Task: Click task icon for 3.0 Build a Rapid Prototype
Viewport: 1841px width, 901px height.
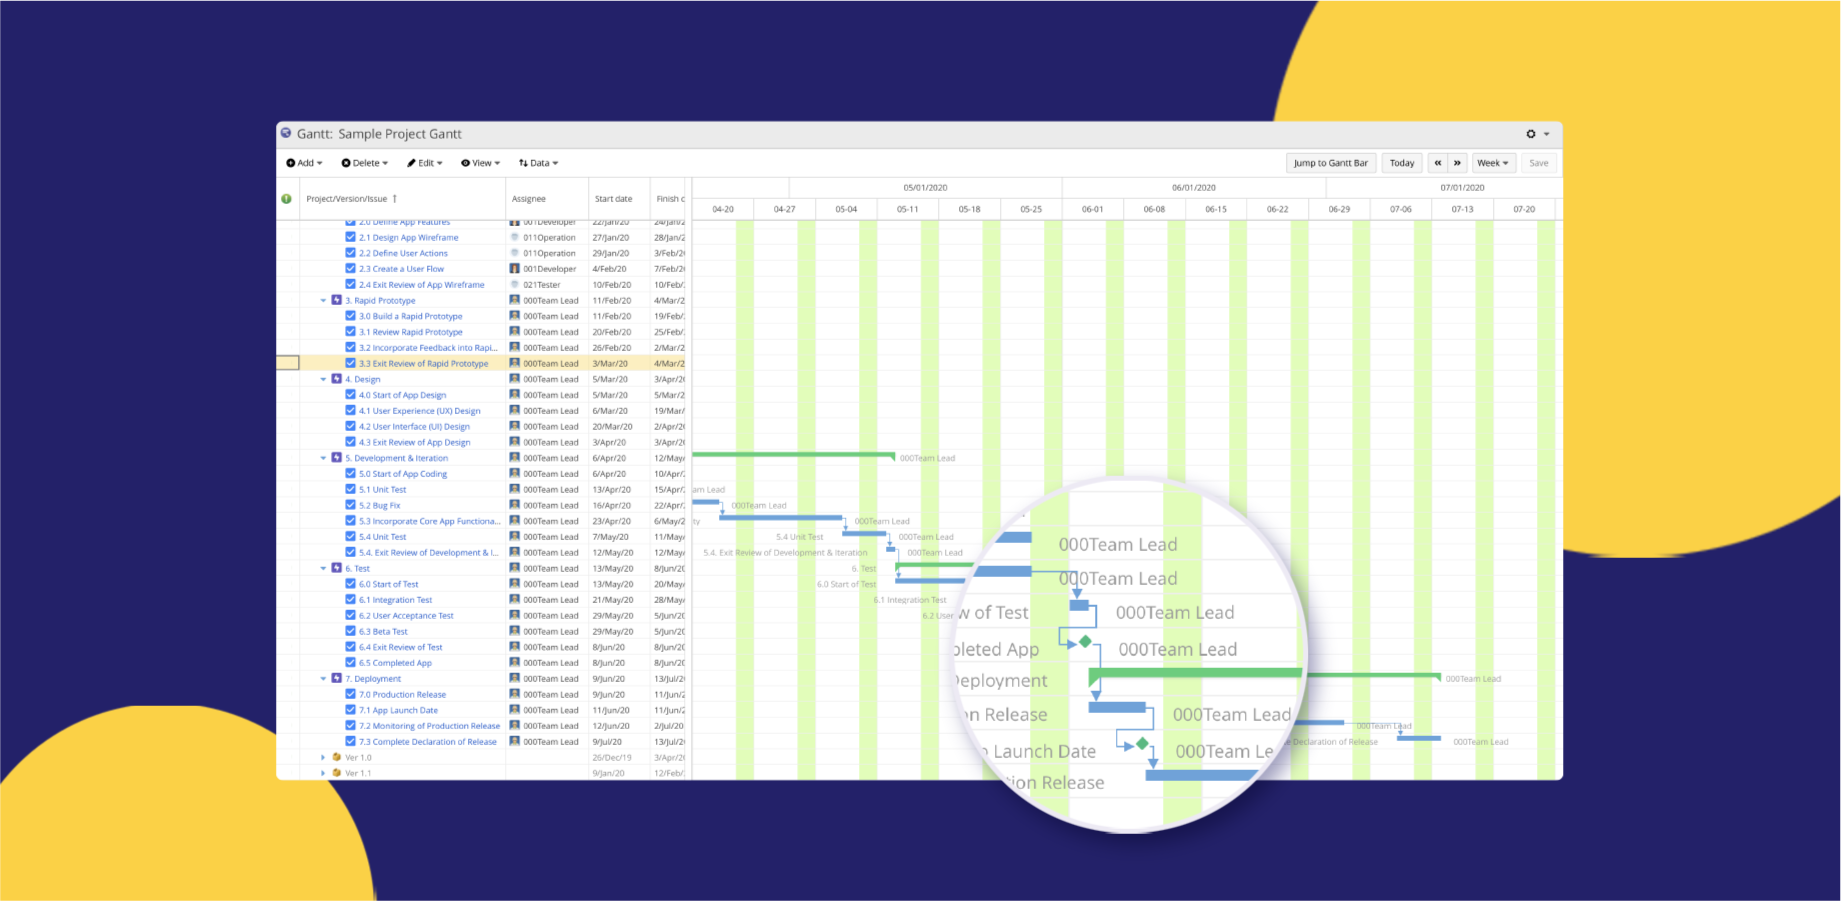Action: [x=350, y=316]
